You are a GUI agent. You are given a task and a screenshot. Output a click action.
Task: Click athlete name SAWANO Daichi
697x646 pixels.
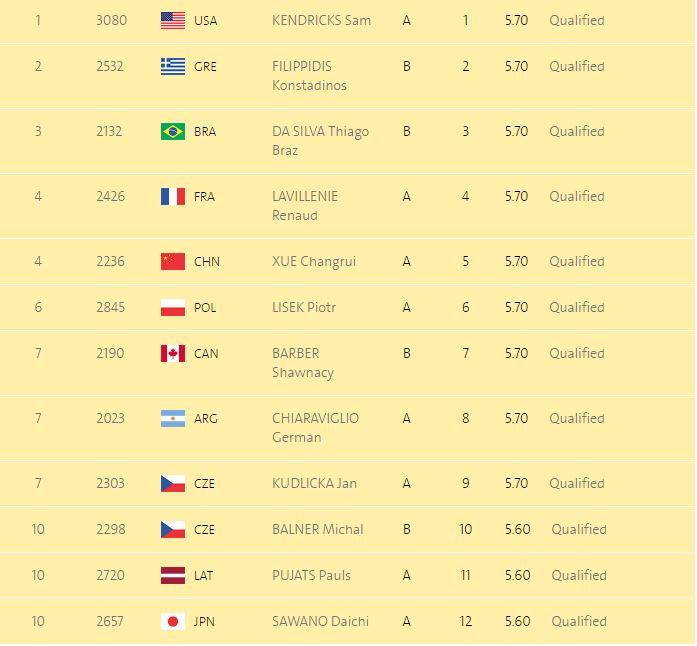point(320,621)
